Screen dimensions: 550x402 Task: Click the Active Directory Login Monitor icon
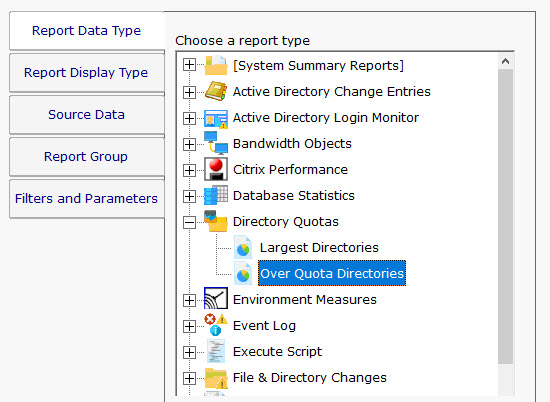click(x=216, y=118)
